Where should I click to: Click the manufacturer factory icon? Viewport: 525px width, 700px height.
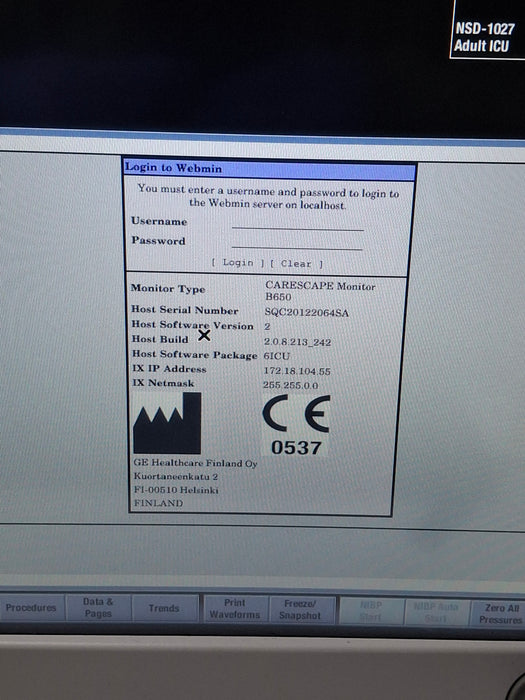[x=167, y=423]
